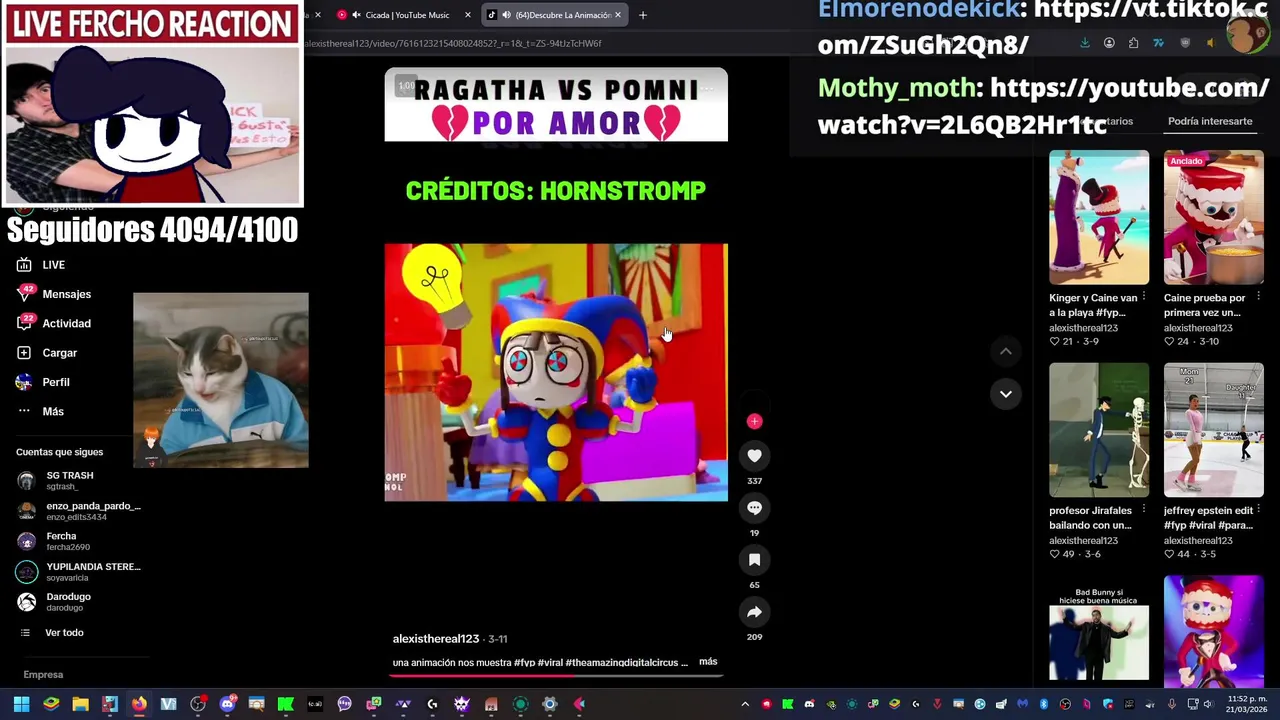1280x720 pixels.
Task: Open a new browser tab
Action: pyautogui.click(x=643, y=15)
